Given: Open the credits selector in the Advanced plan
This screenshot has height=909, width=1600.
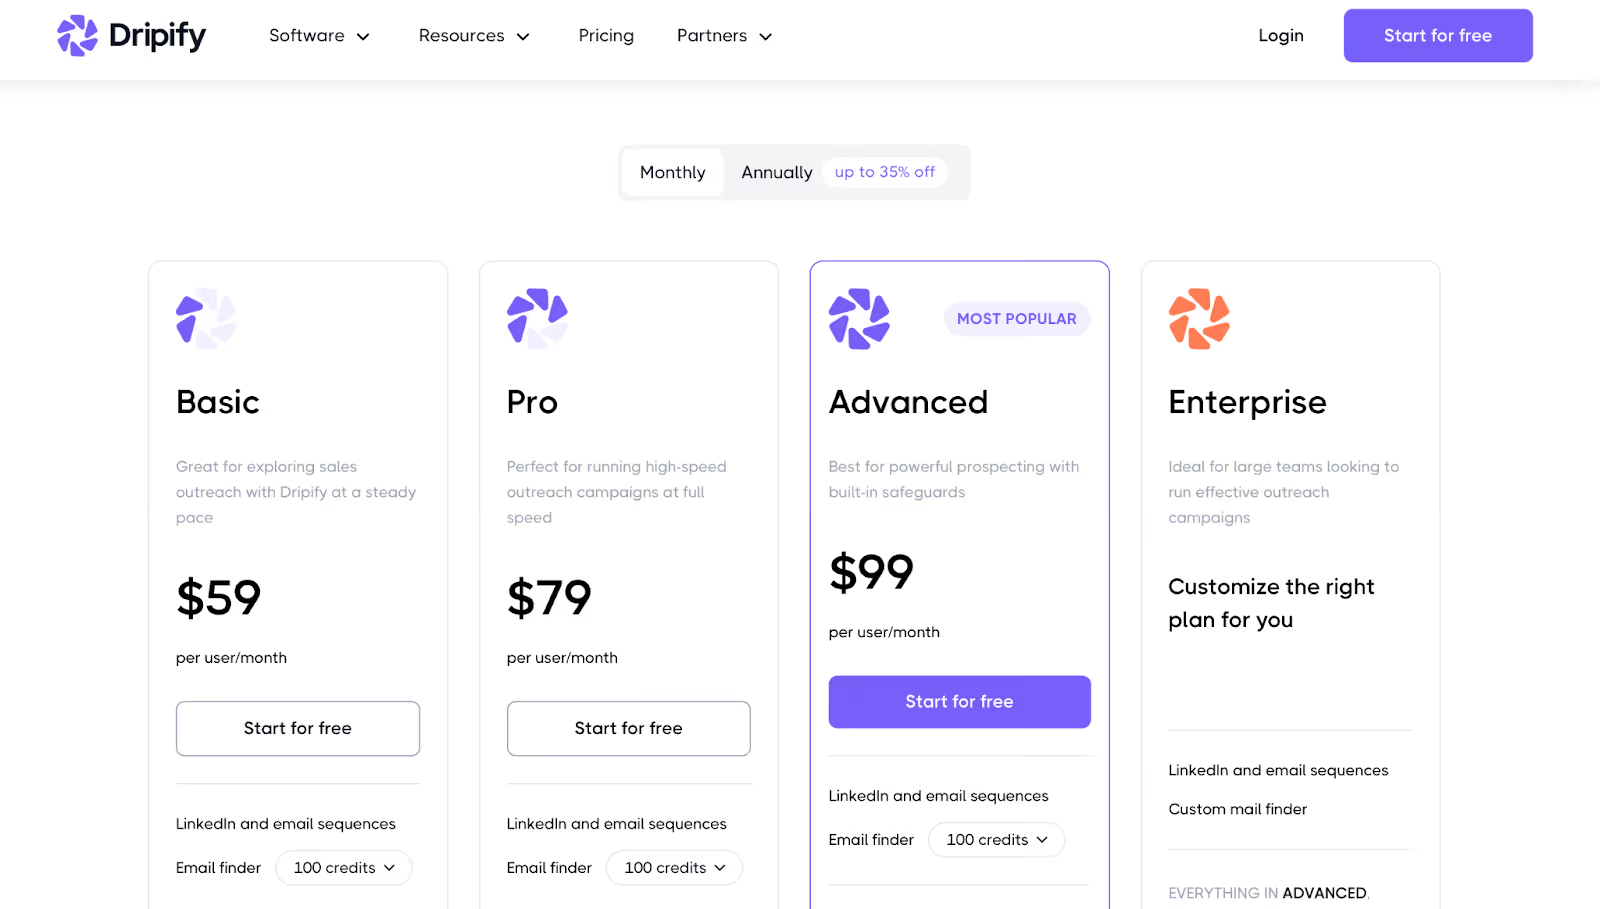Looking at the screenshot, I should 996,840.
